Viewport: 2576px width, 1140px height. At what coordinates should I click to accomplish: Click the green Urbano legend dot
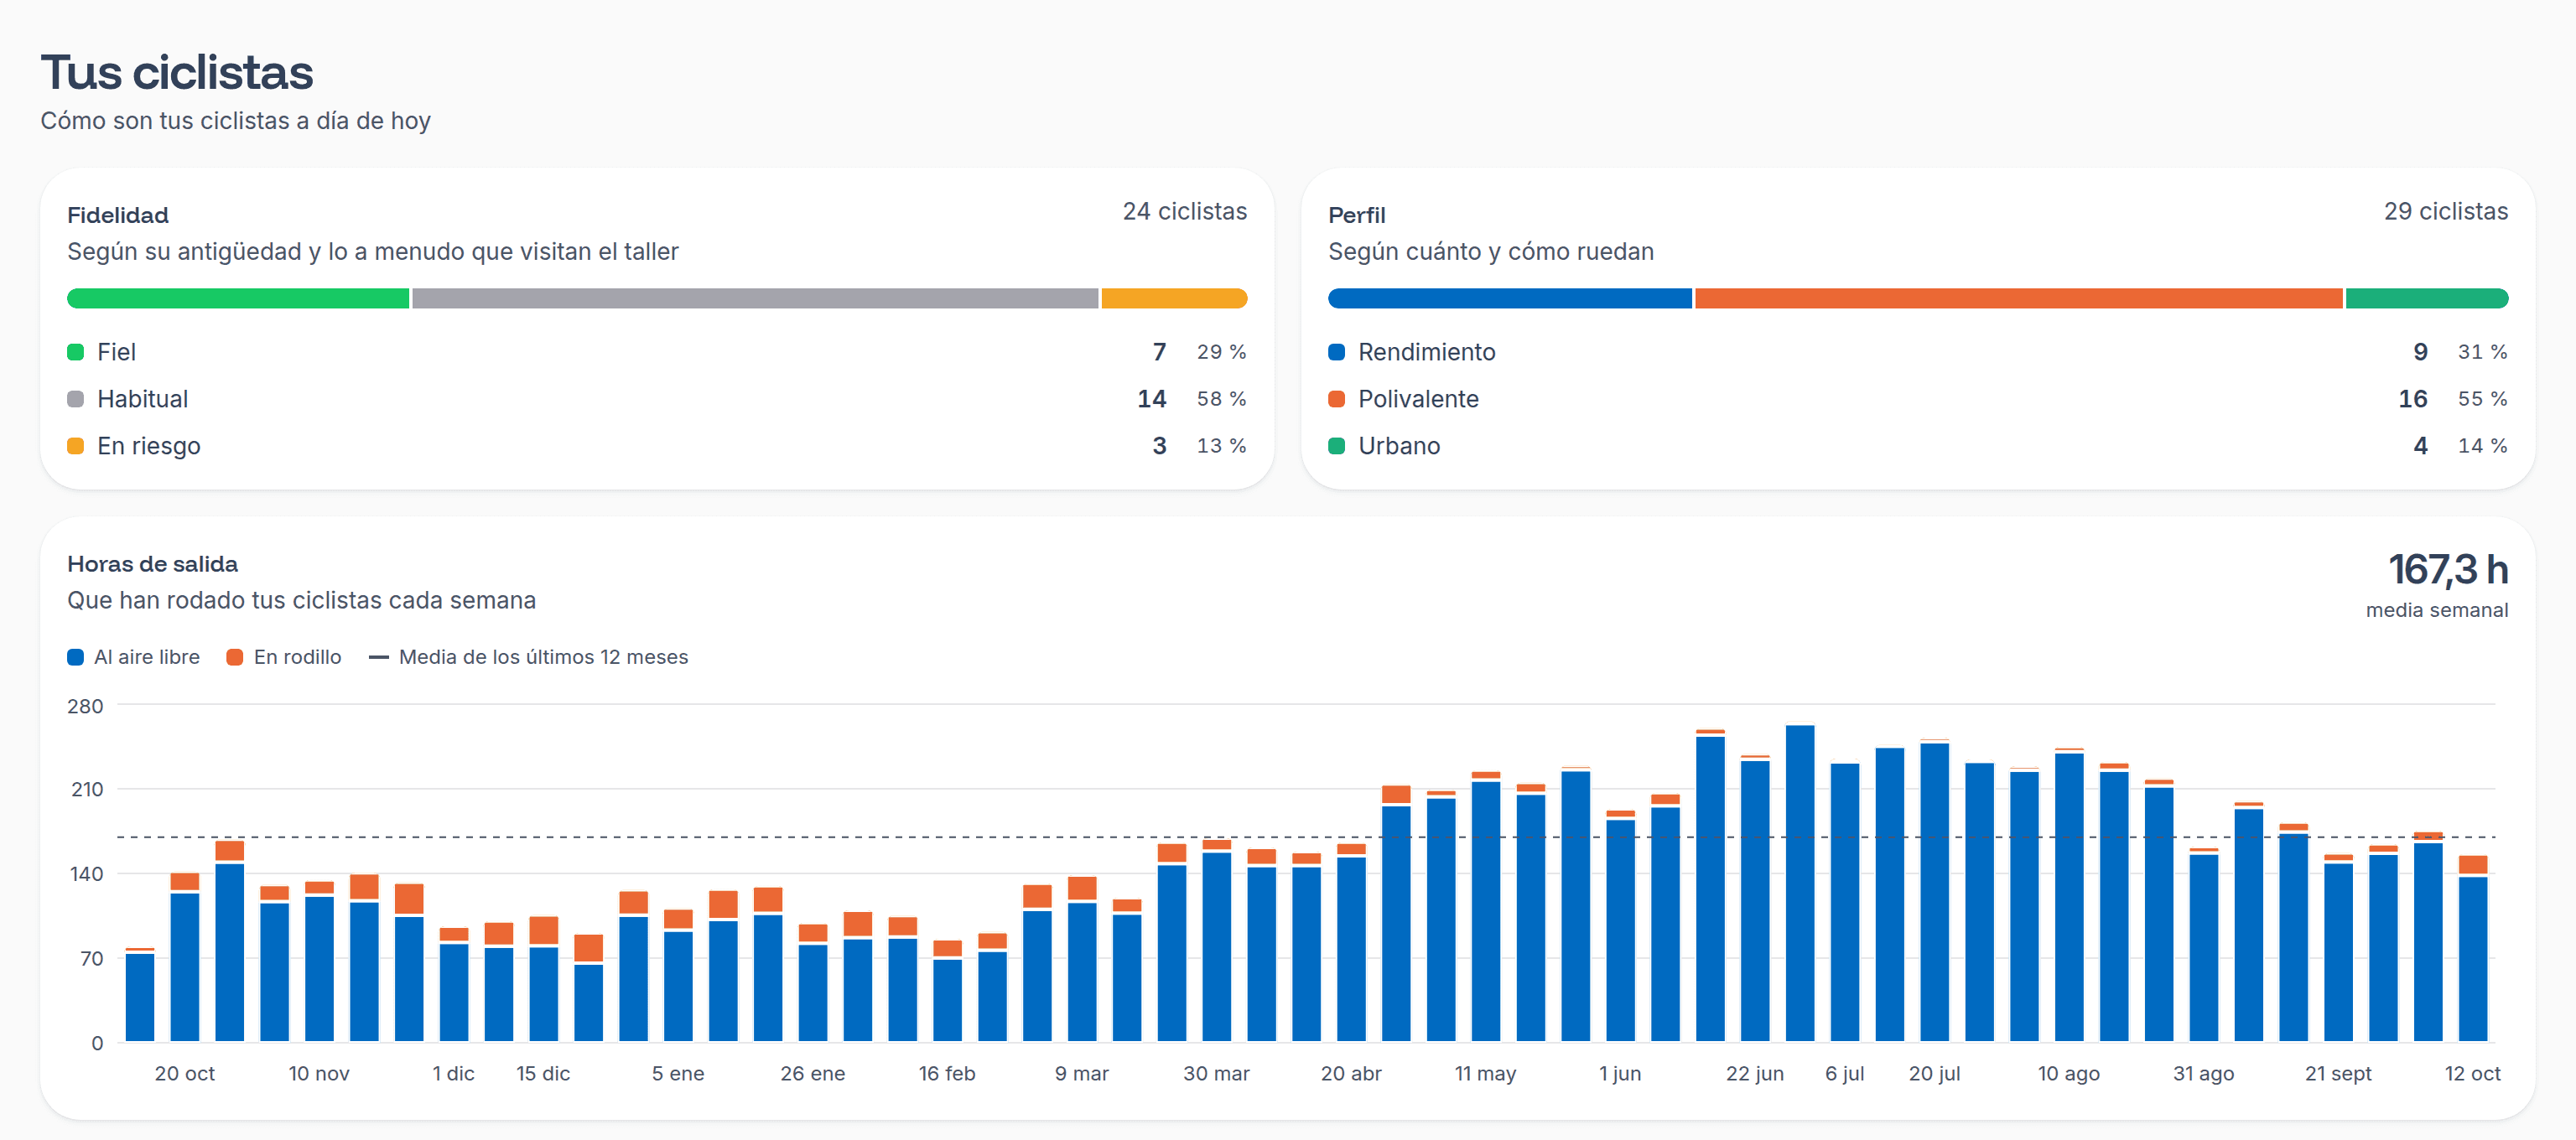[1336, 446]
